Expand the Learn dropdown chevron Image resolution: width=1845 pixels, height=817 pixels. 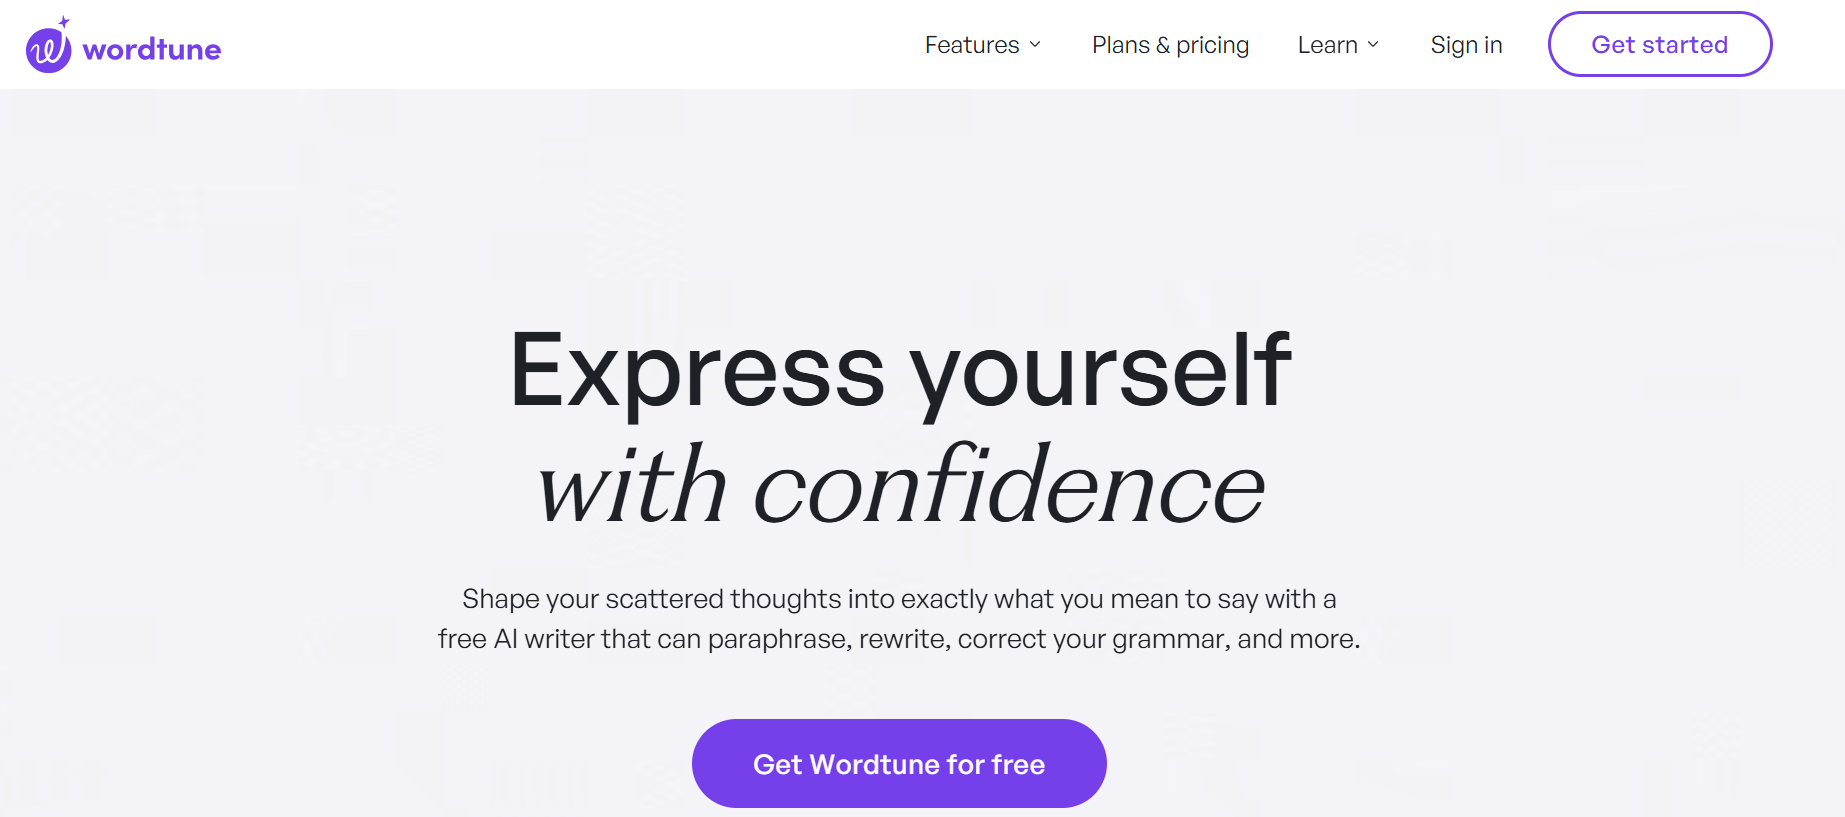(x=1373, y=45)
